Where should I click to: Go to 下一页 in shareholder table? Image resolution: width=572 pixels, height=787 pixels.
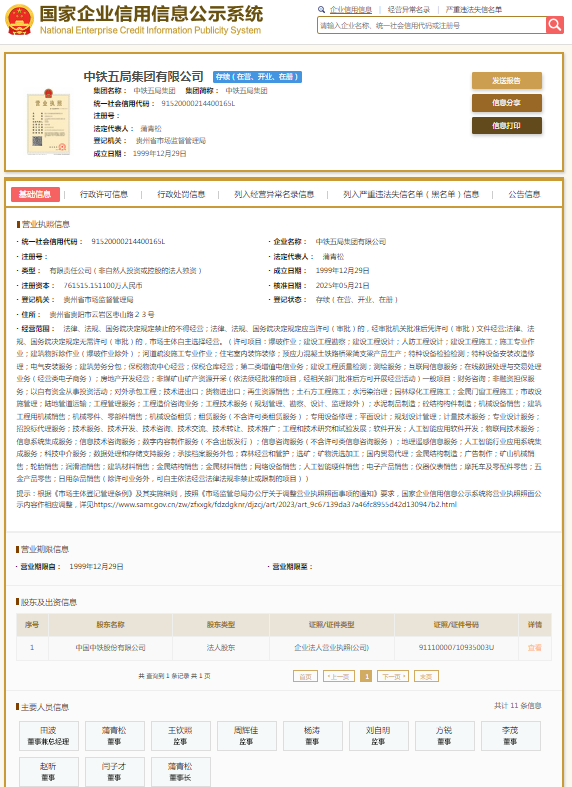tap(393, 676)
